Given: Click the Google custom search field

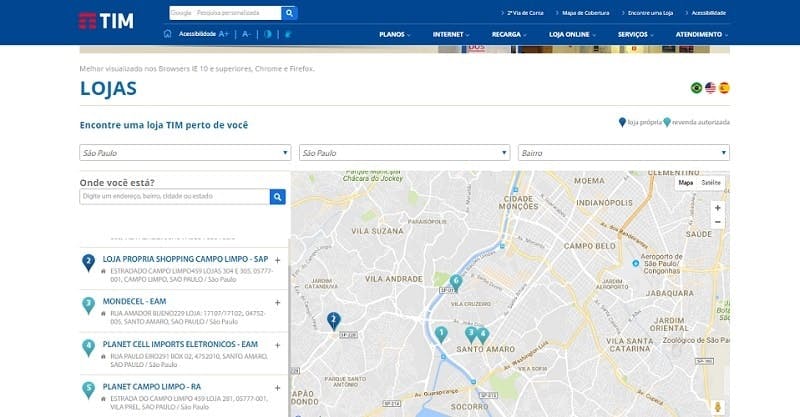Looking at the screenshot, I should pos(225,13).
